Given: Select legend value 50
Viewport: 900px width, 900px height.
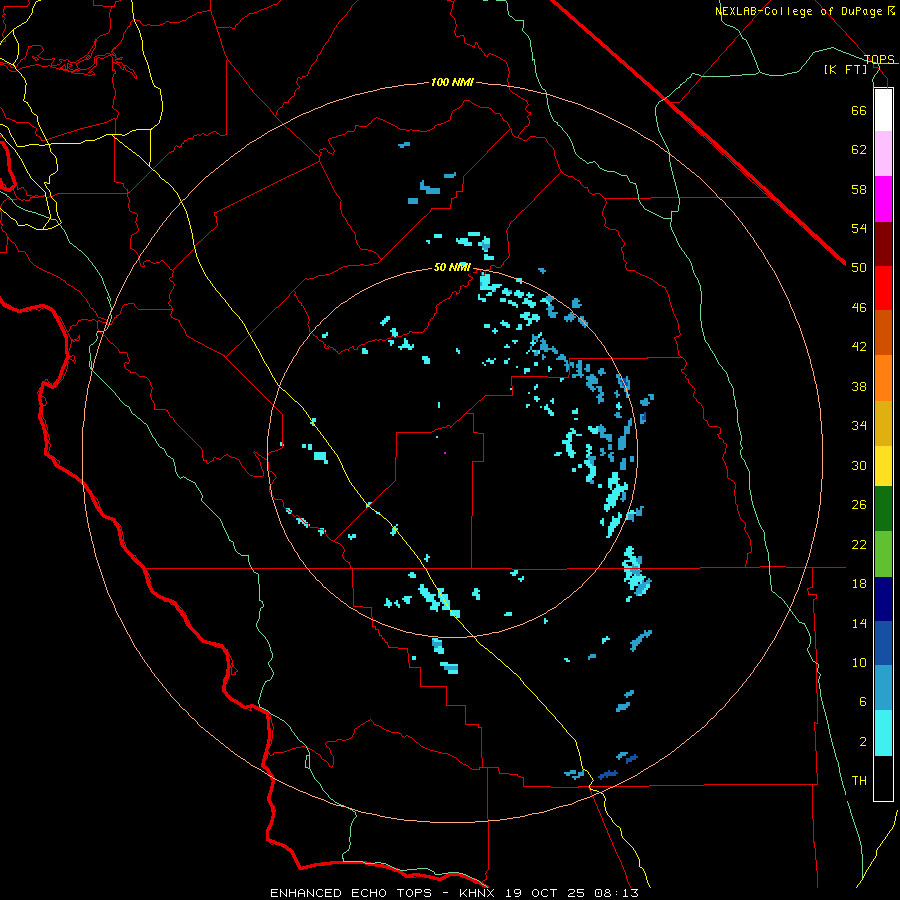Looking at the screenshot, I should click(859, 268).
